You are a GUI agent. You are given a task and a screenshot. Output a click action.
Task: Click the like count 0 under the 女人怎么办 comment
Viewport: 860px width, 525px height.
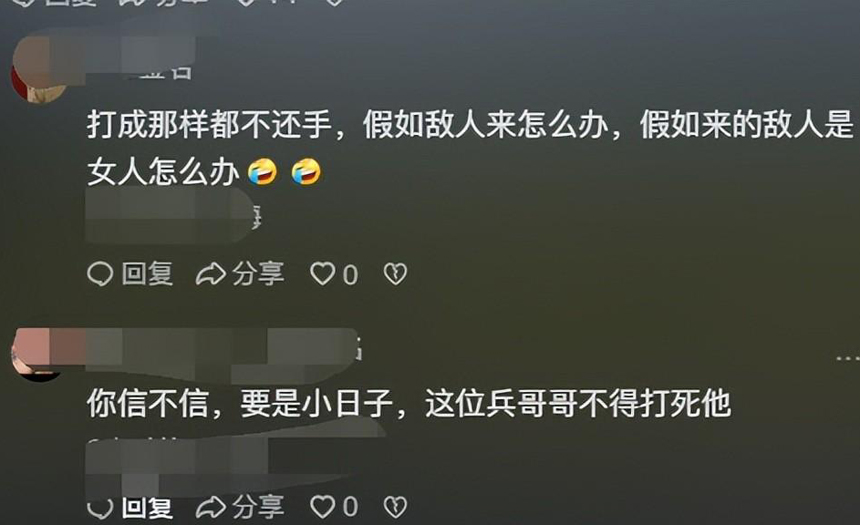pyautogui.click(x=350, y=275)
